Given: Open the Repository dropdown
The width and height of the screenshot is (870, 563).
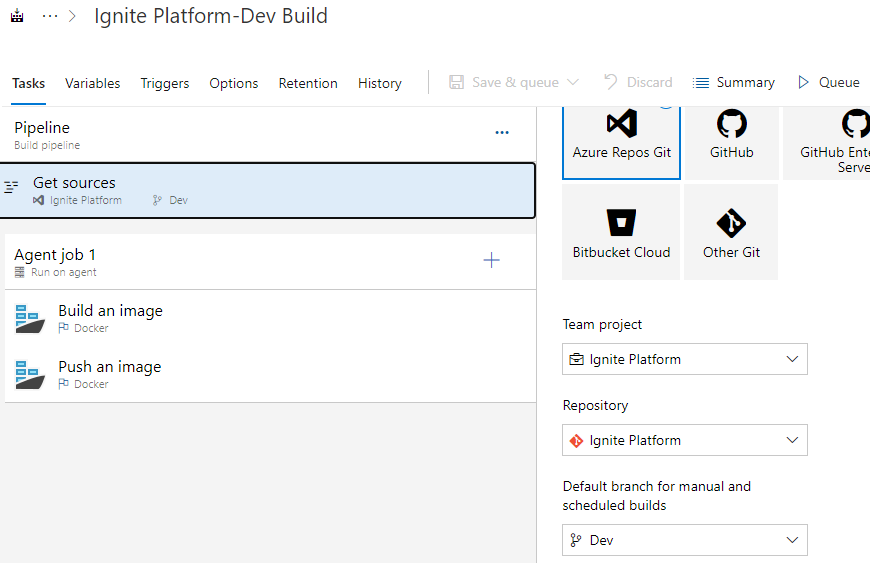Looking at the screenshot, I should click(x=685, y=440).
